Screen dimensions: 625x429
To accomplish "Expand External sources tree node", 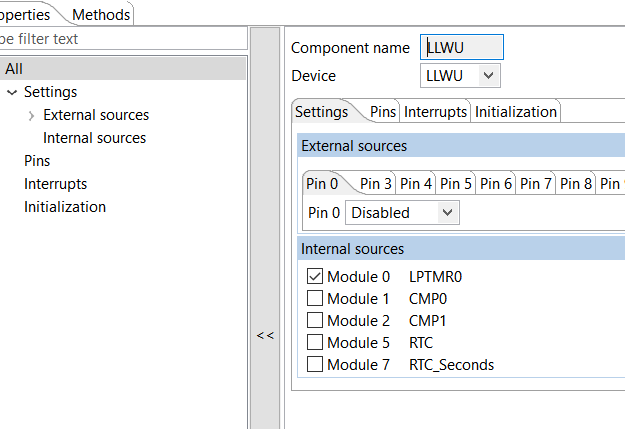I will (x=31, y=116).
